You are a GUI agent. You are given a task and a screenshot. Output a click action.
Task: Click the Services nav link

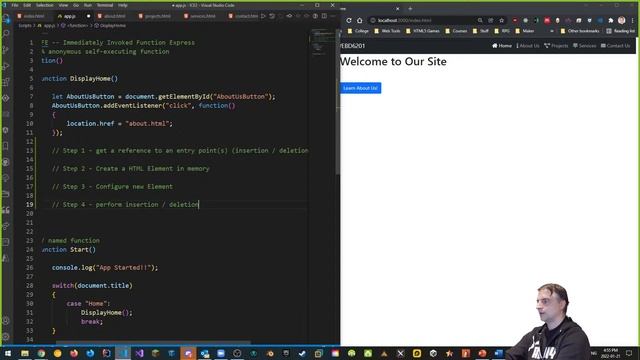tap(584, 46)
